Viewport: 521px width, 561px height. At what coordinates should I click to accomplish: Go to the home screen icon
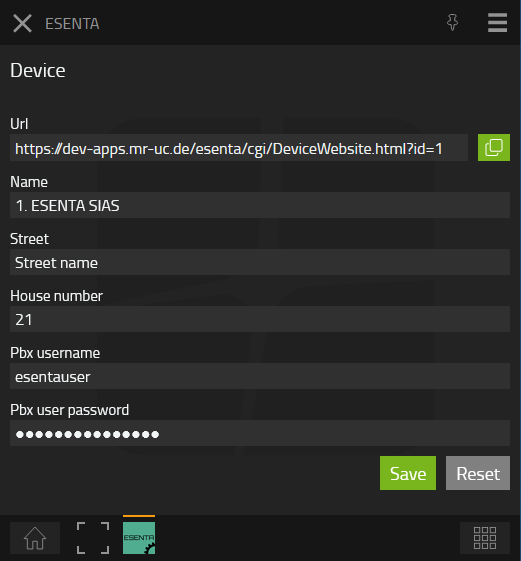tap(35, 538)
